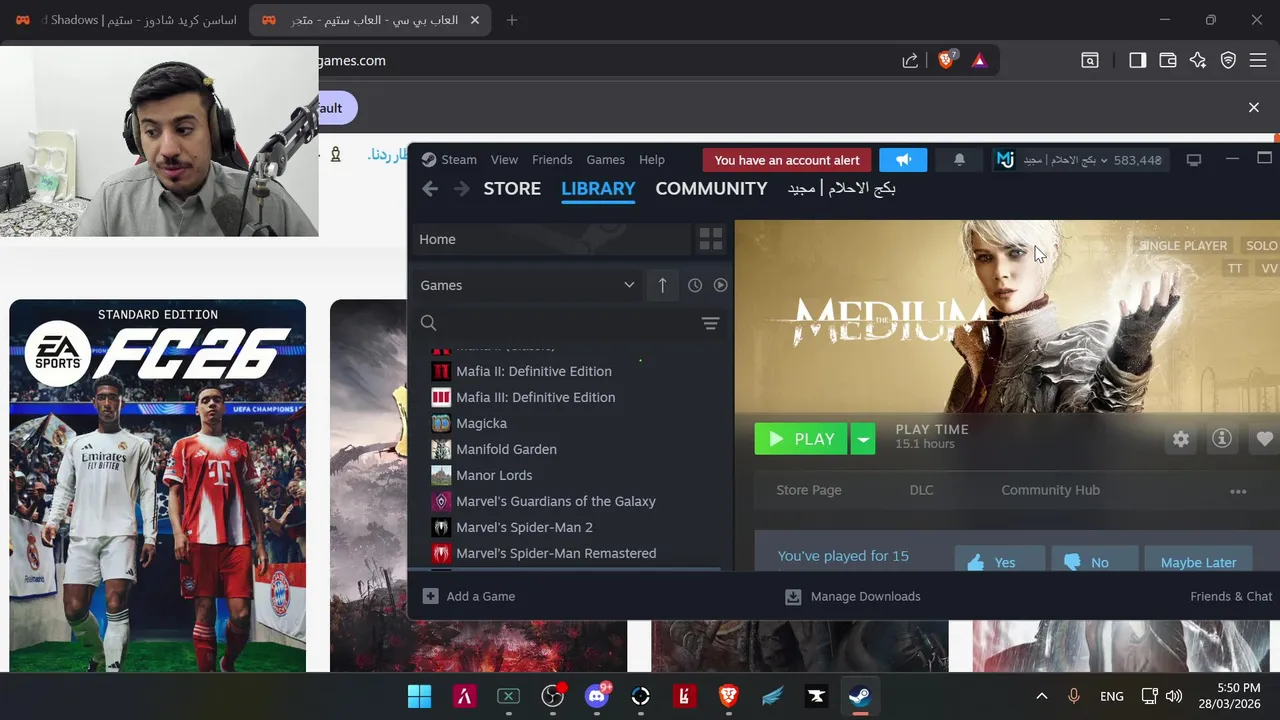Open Brave page search icon

[1090, 60]
